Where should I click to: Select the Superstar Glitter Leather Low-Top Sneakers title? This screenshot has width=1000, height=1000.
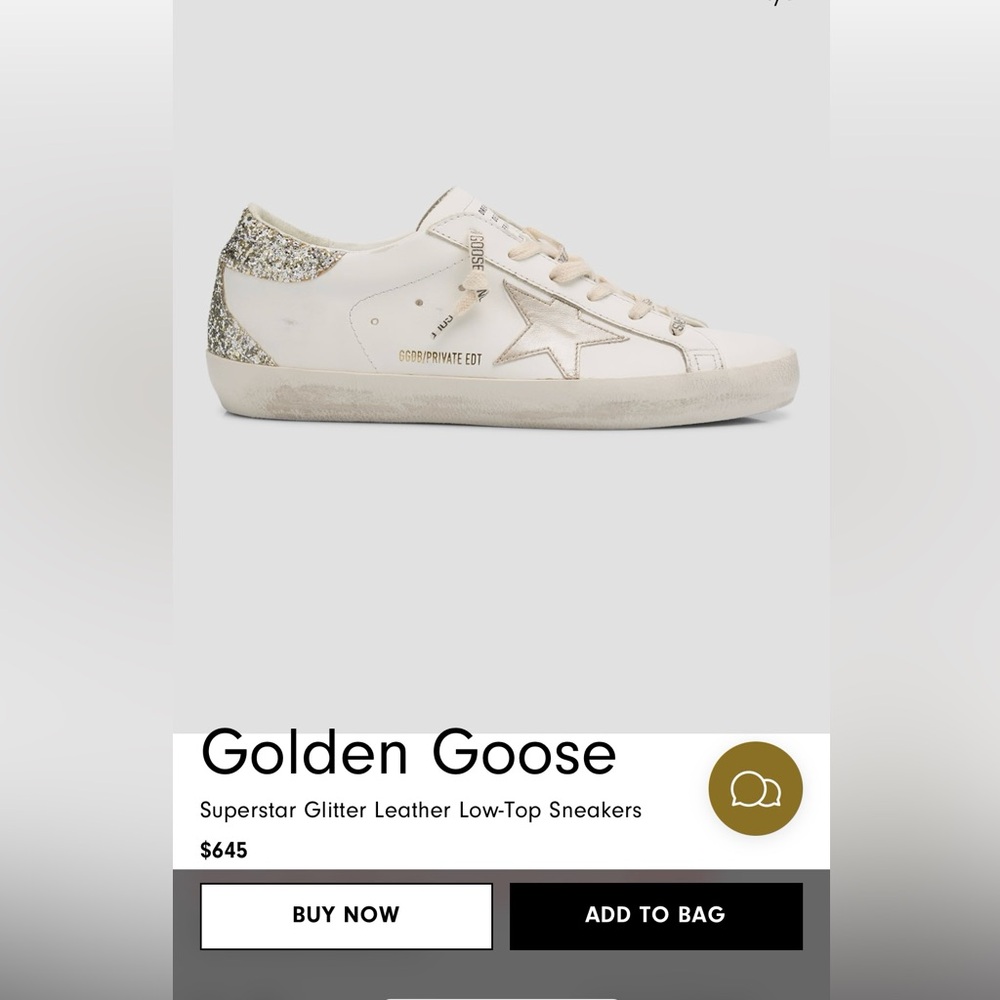pyautogui.click(x=423, y=812)
